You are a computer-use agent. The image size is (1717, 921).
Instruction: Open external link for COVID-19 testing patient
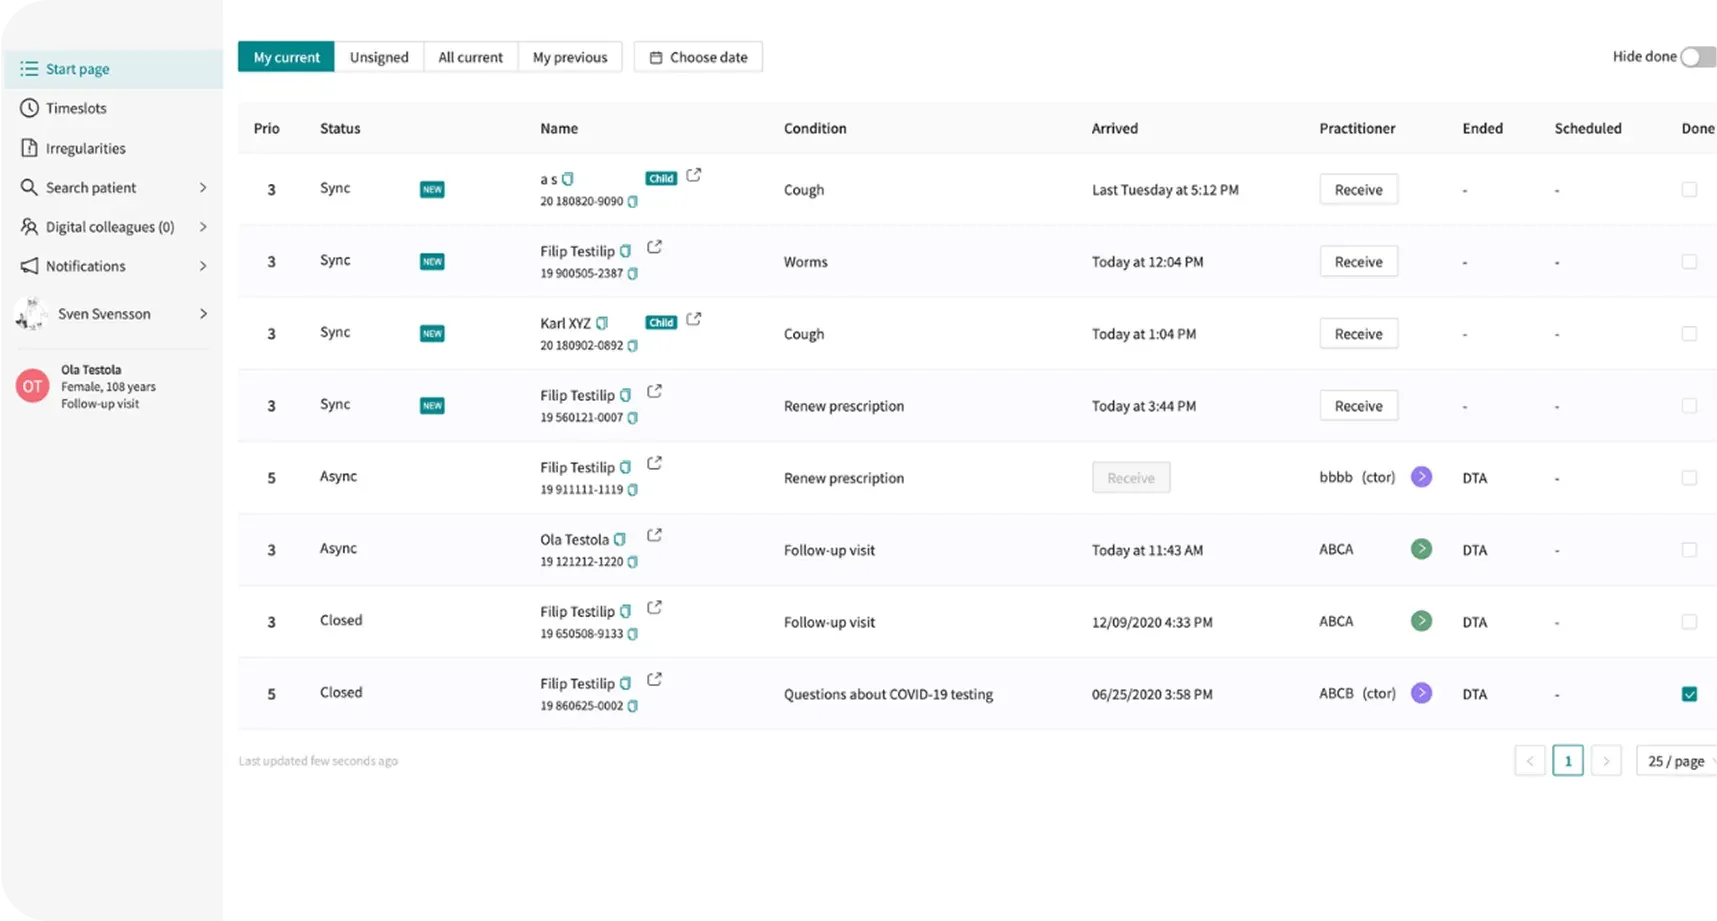[654, 680]
